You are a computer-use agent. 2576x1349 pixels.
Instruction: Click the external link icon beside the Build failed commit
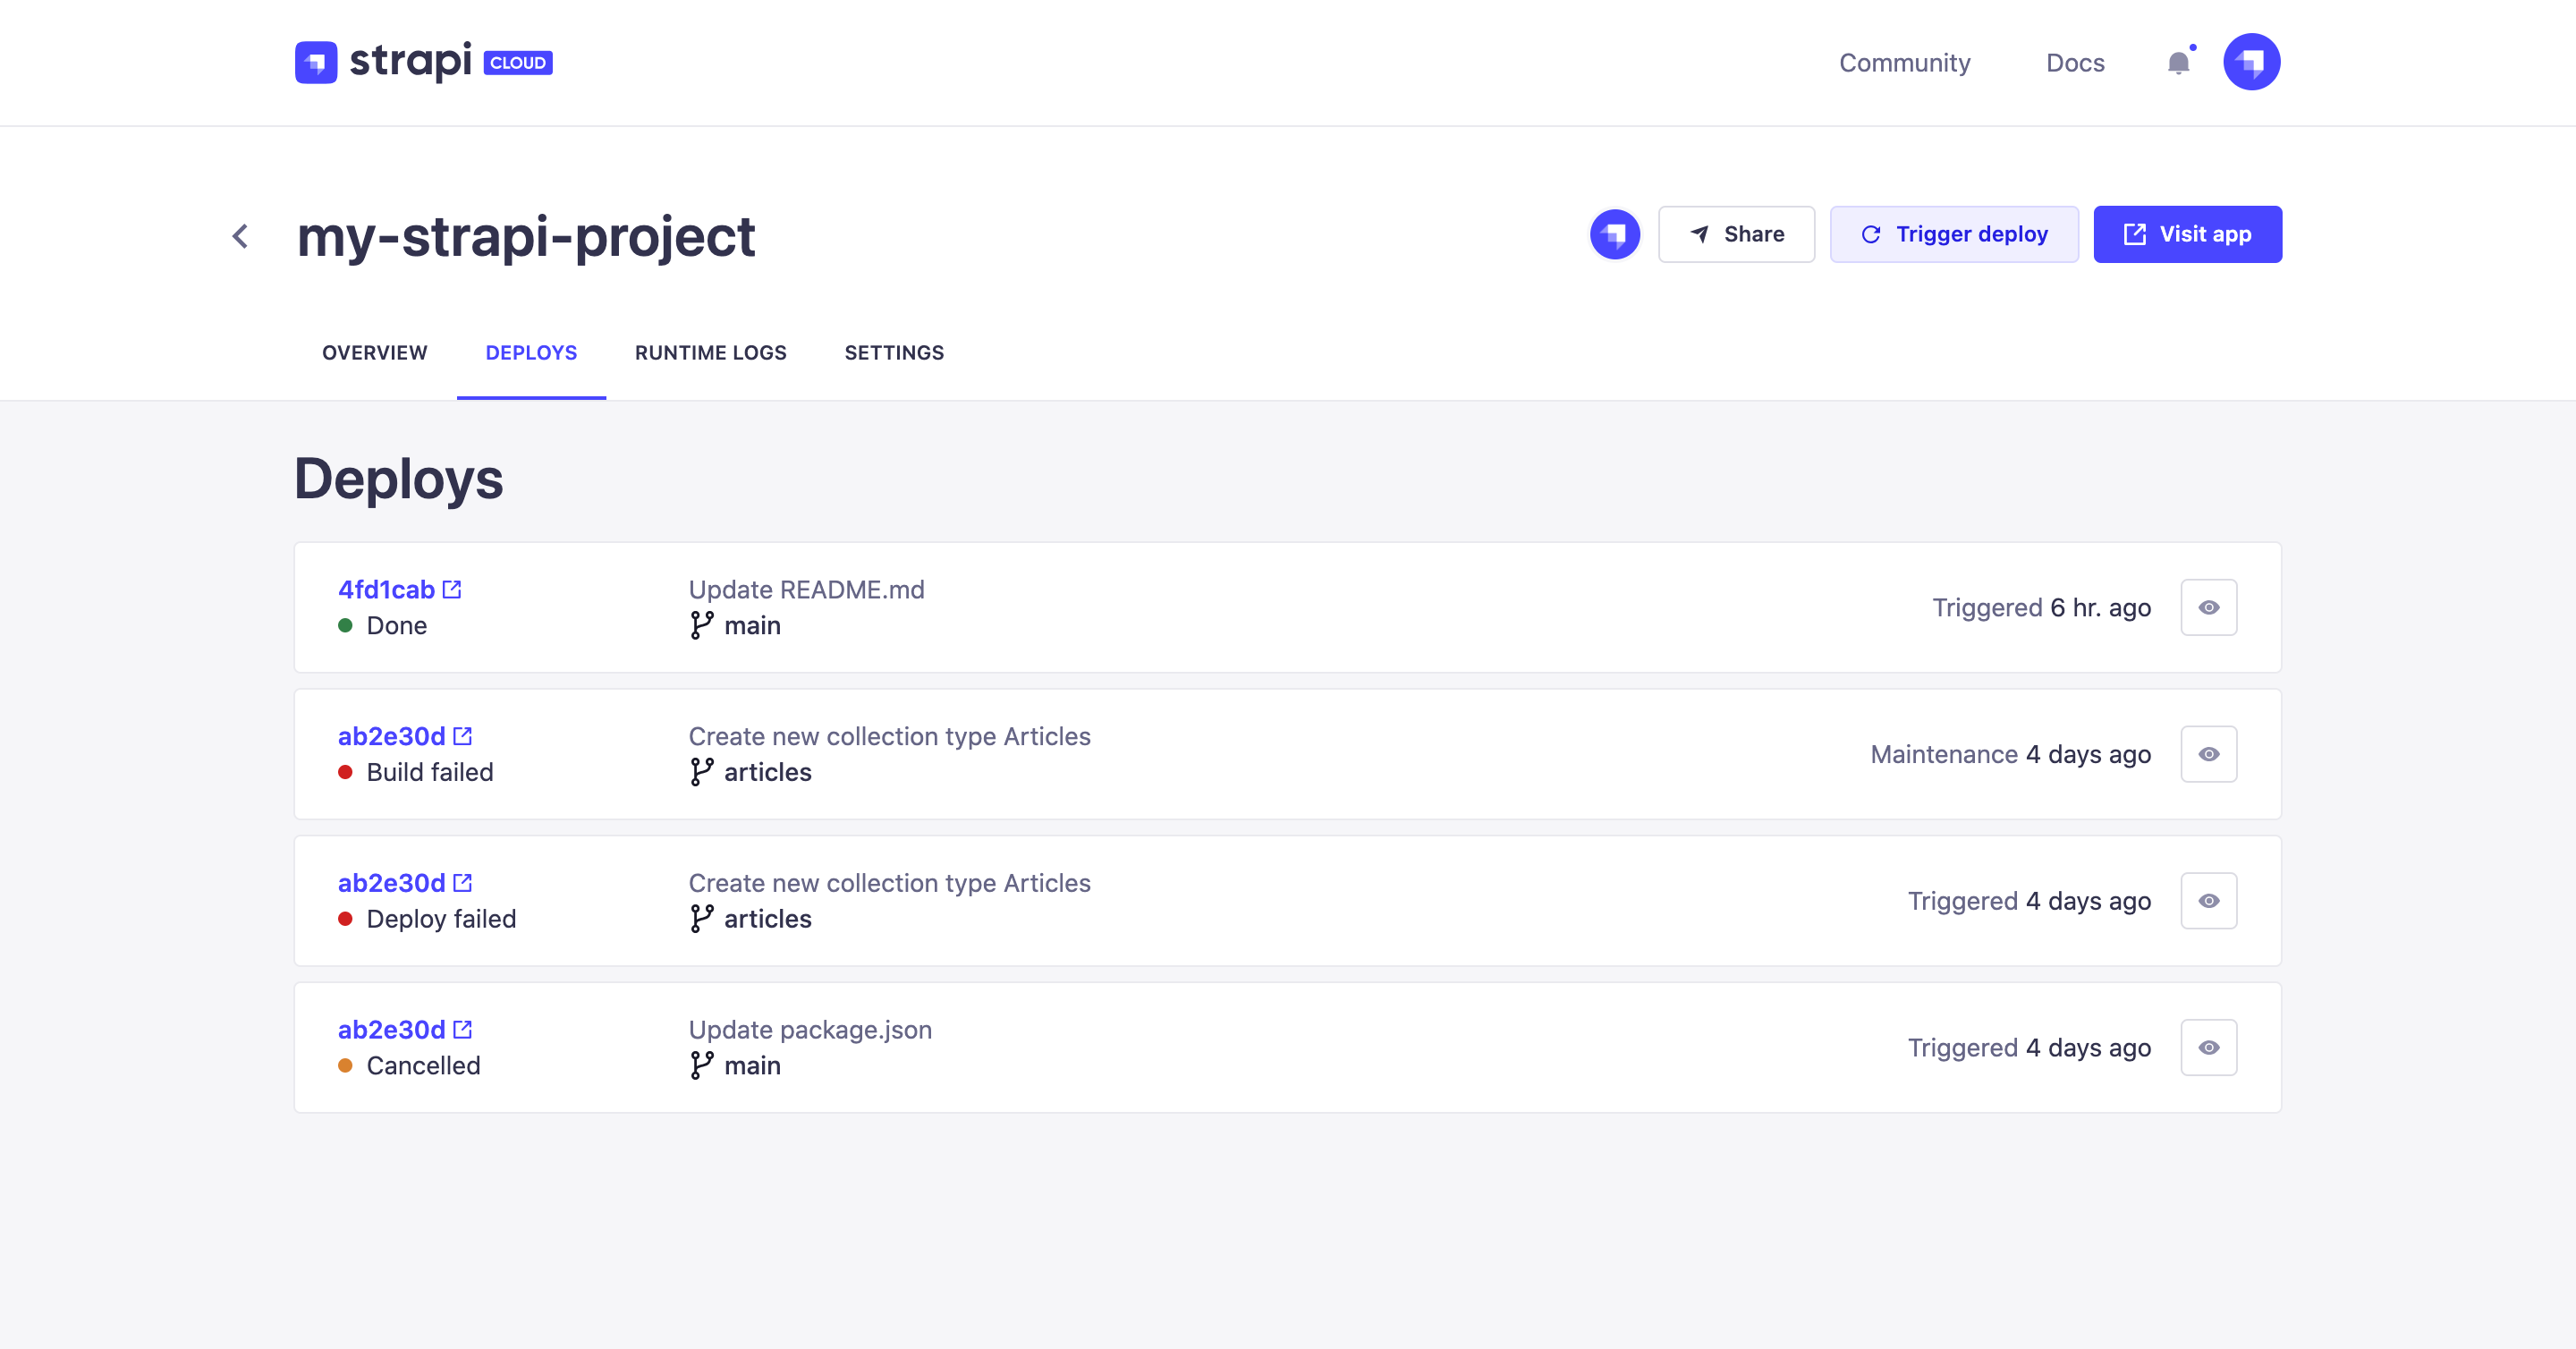point(463,735)
